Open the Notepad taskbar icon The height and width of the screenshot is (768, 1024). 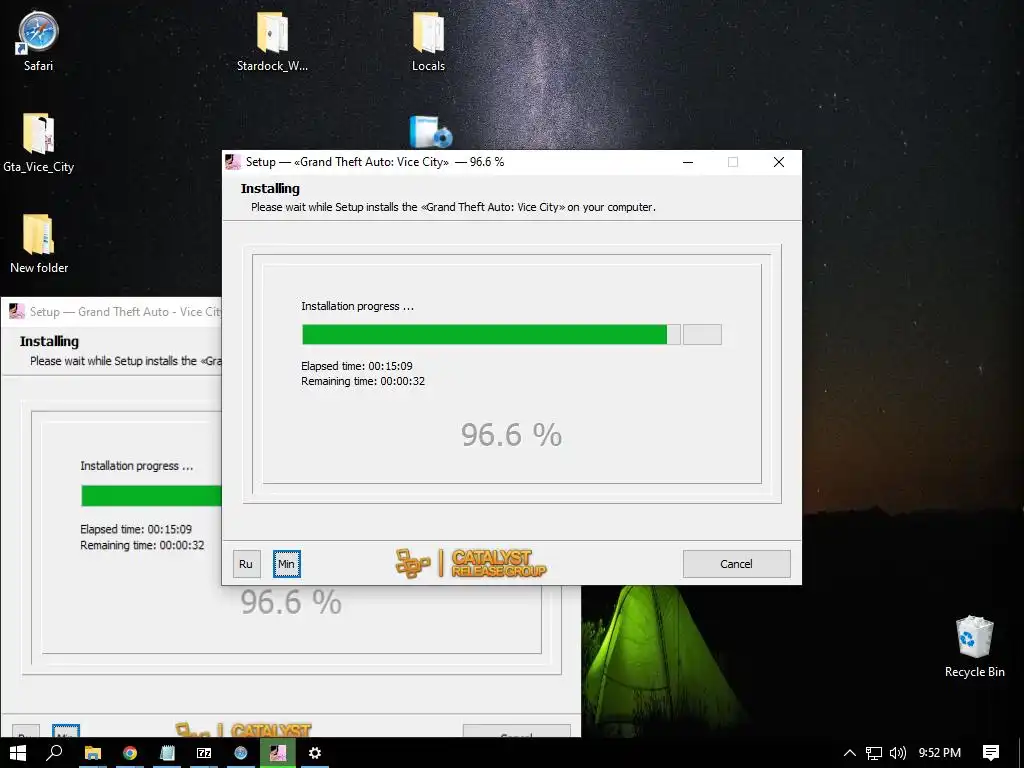click(x=167, y=753)
